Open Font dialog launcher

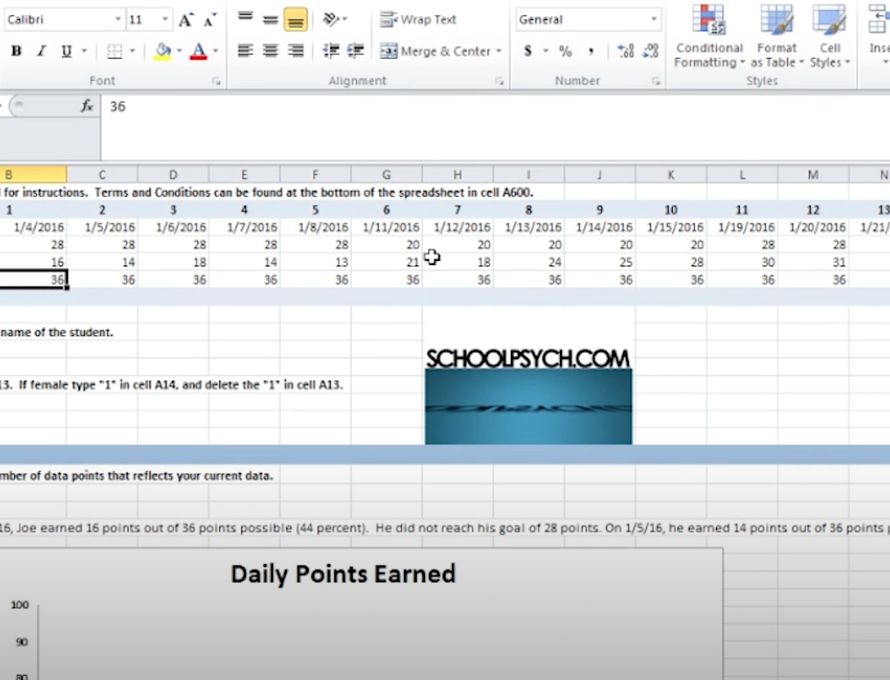coord(216,81)
